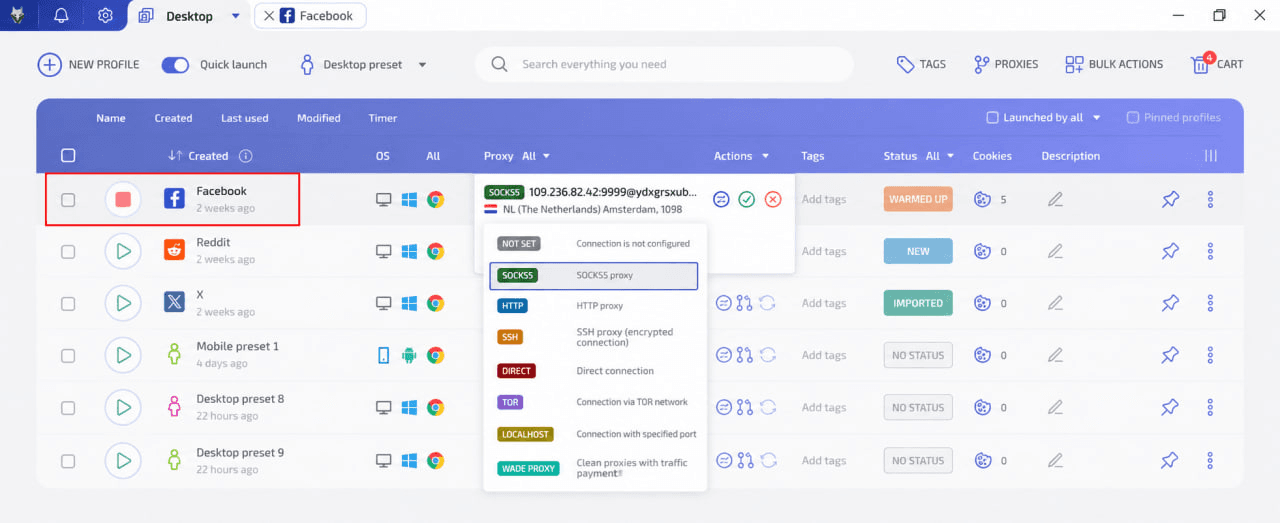The height and width of the screenshot is (523, 1280).
Task: Open the Proxy All filter dropdown
Action: [536, 156]
